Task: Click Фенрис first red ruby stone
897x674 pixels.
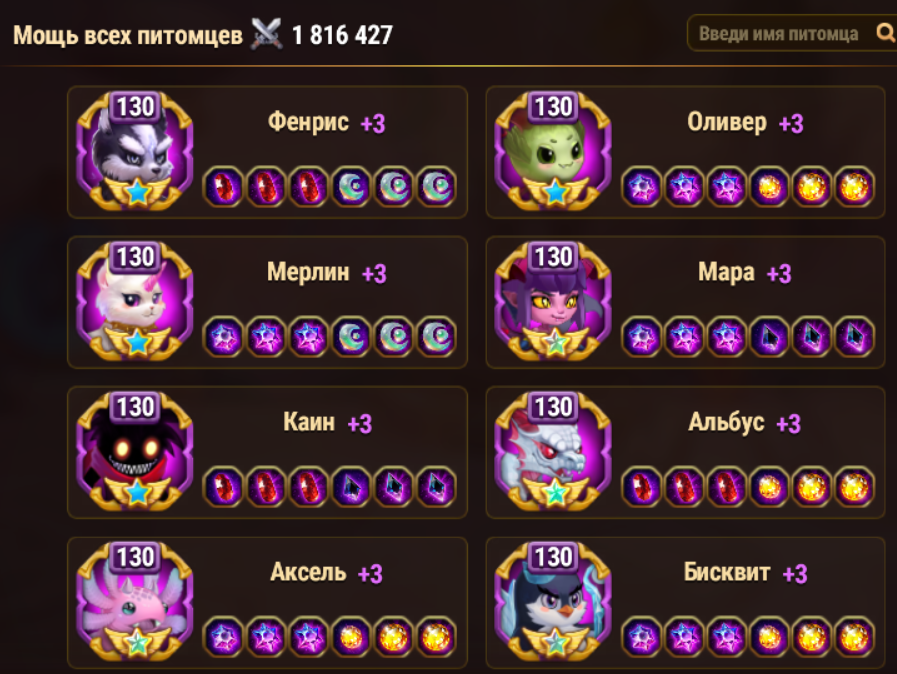Action: pyautogui.click(x=223, y=187)
